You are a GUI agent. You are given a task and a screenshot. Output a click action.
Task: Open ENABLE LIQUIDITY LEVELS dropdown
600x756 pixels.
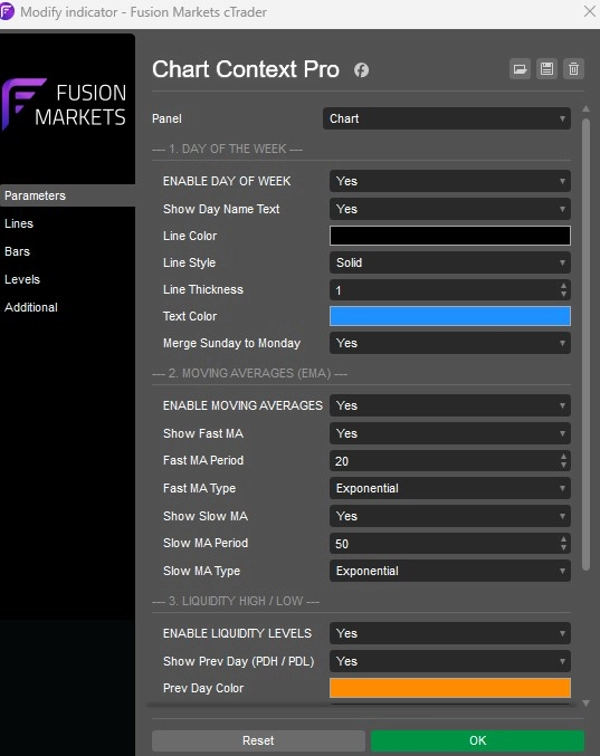point(450,634)
